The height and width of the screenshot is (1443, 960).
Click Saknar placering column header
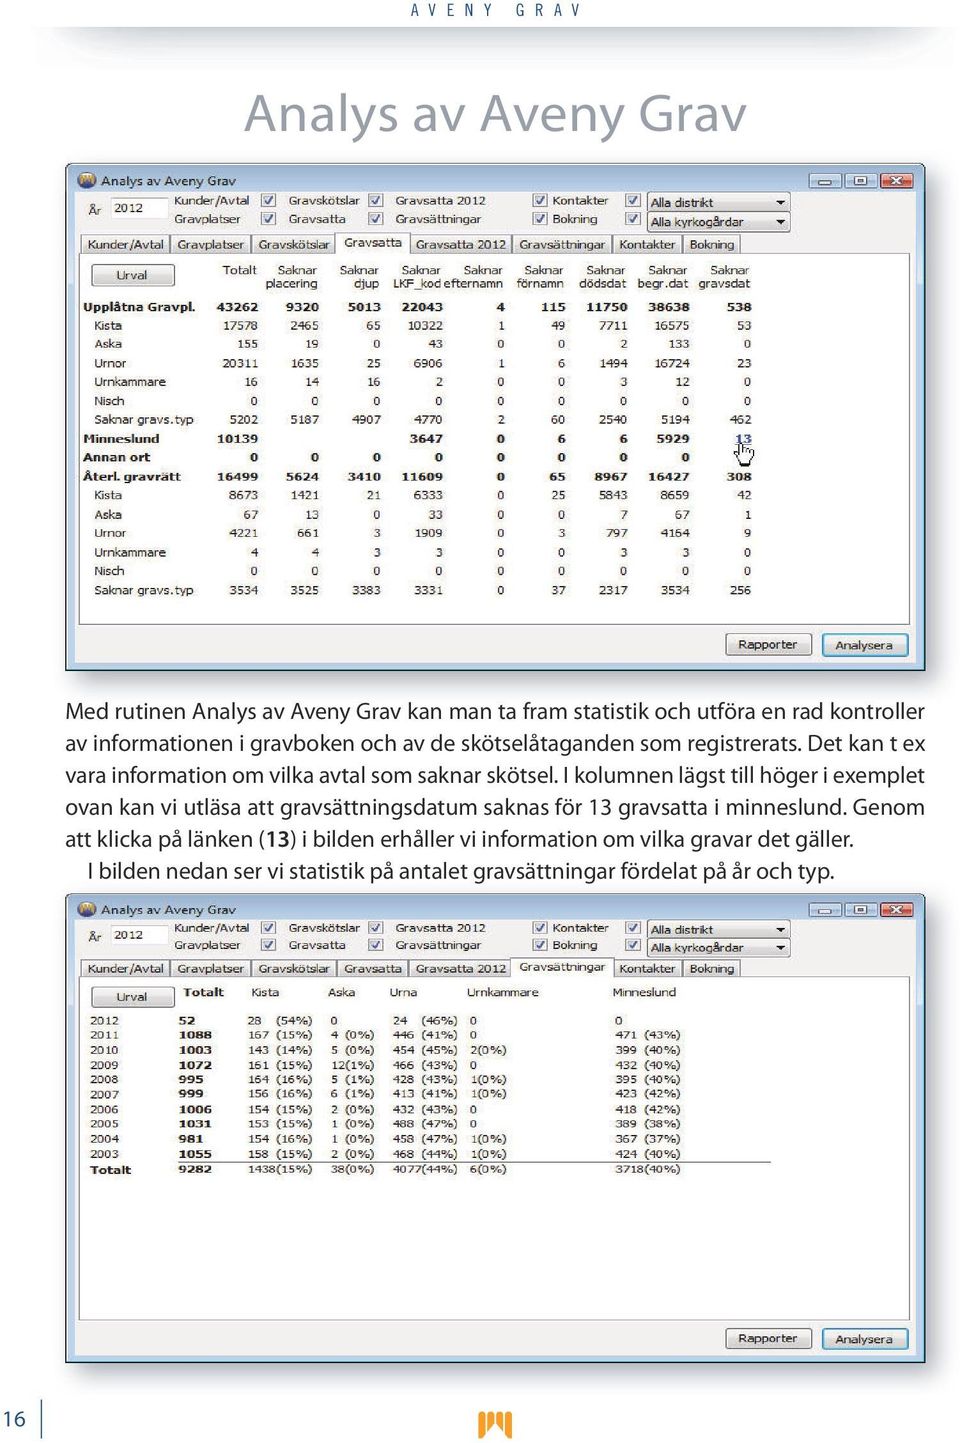click(x=292, y=277)
